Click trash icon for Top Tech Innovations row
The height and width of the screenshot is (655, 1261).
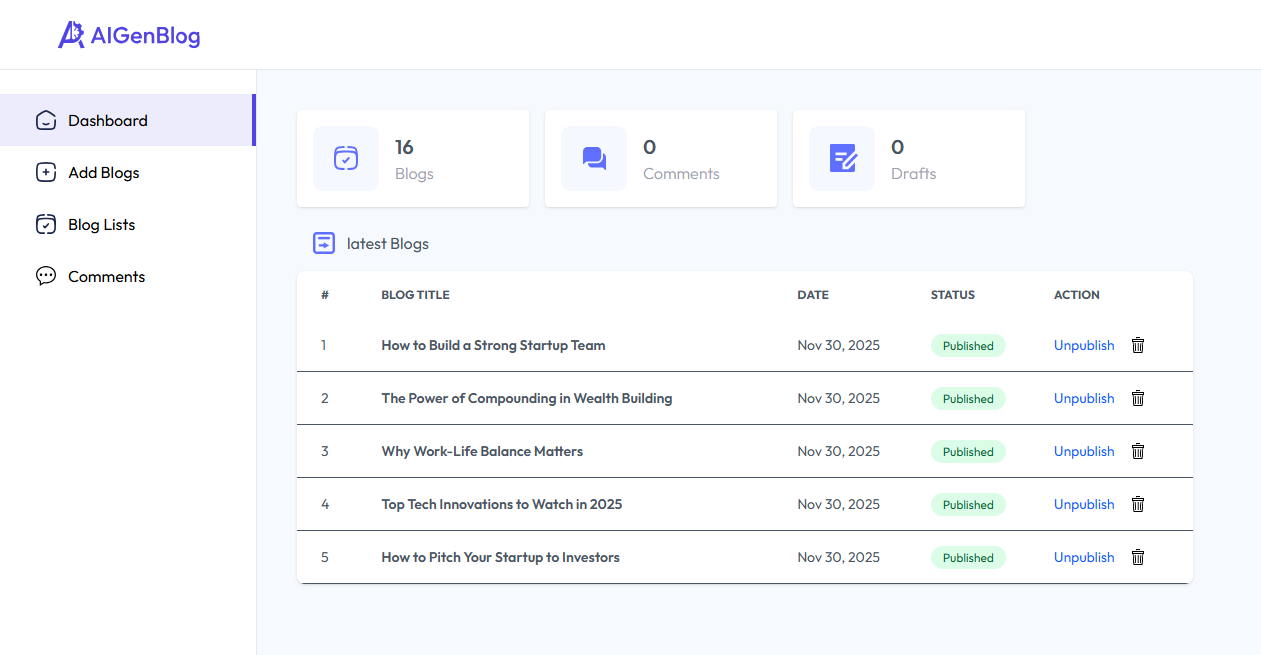[x=1137, y=504]
